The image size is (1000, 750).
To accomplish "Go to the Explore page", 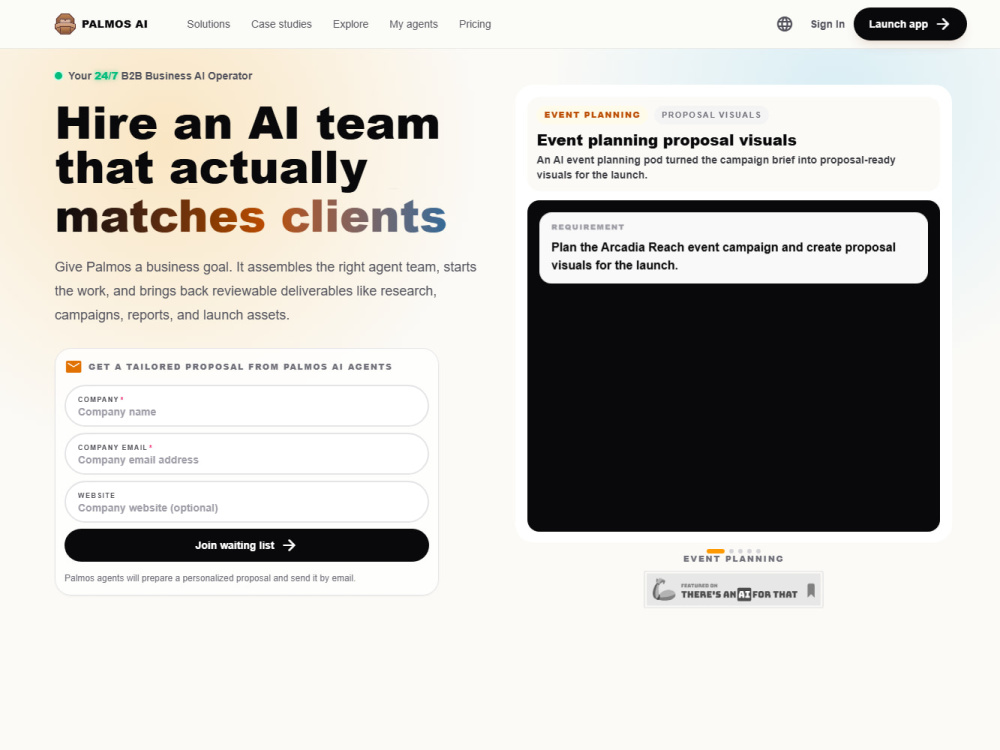I will point(351,24).
